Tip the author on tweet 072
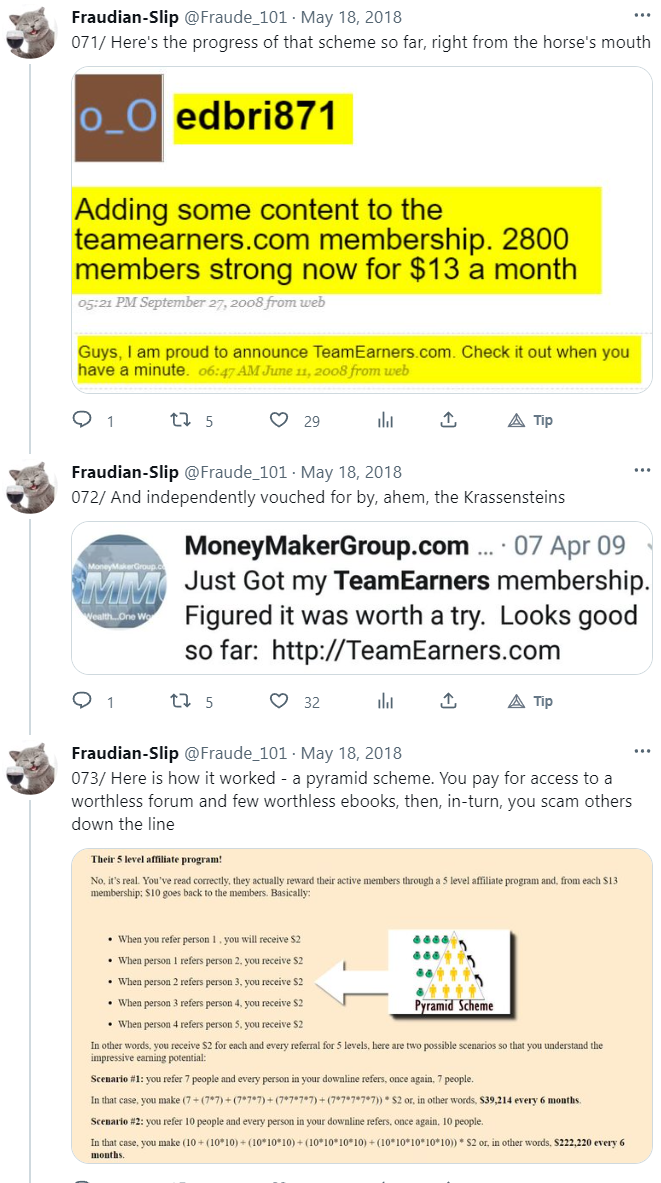661x1183 pixels. click(530, 702)
